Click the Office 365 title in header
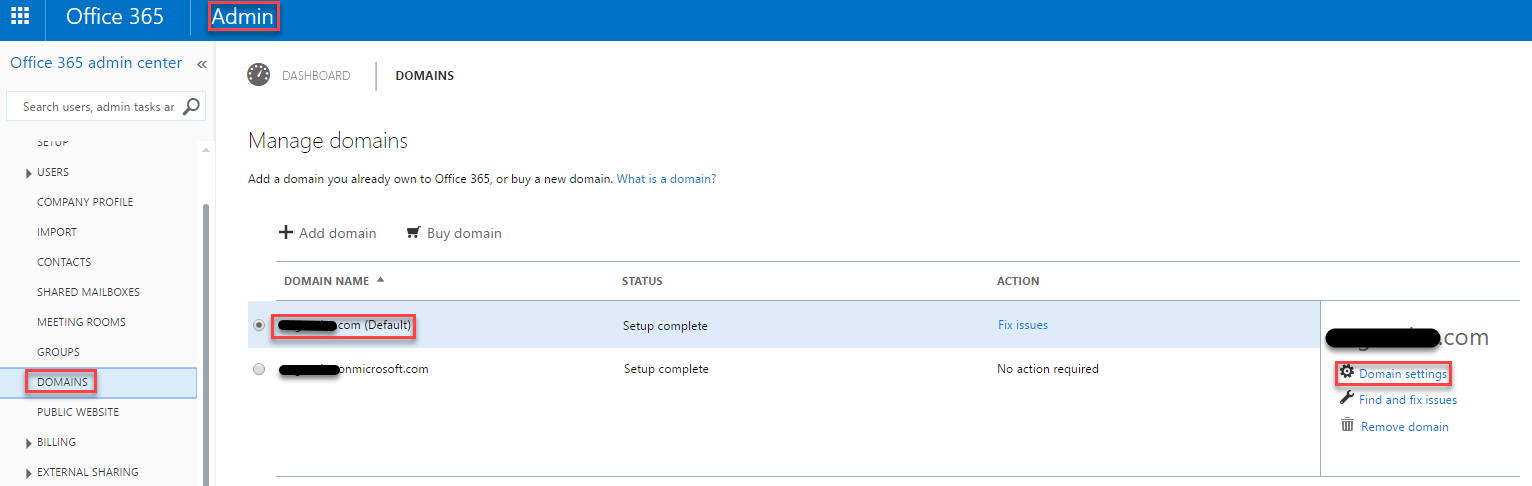This screenshot has height=486, width=1532. (115, 17)
